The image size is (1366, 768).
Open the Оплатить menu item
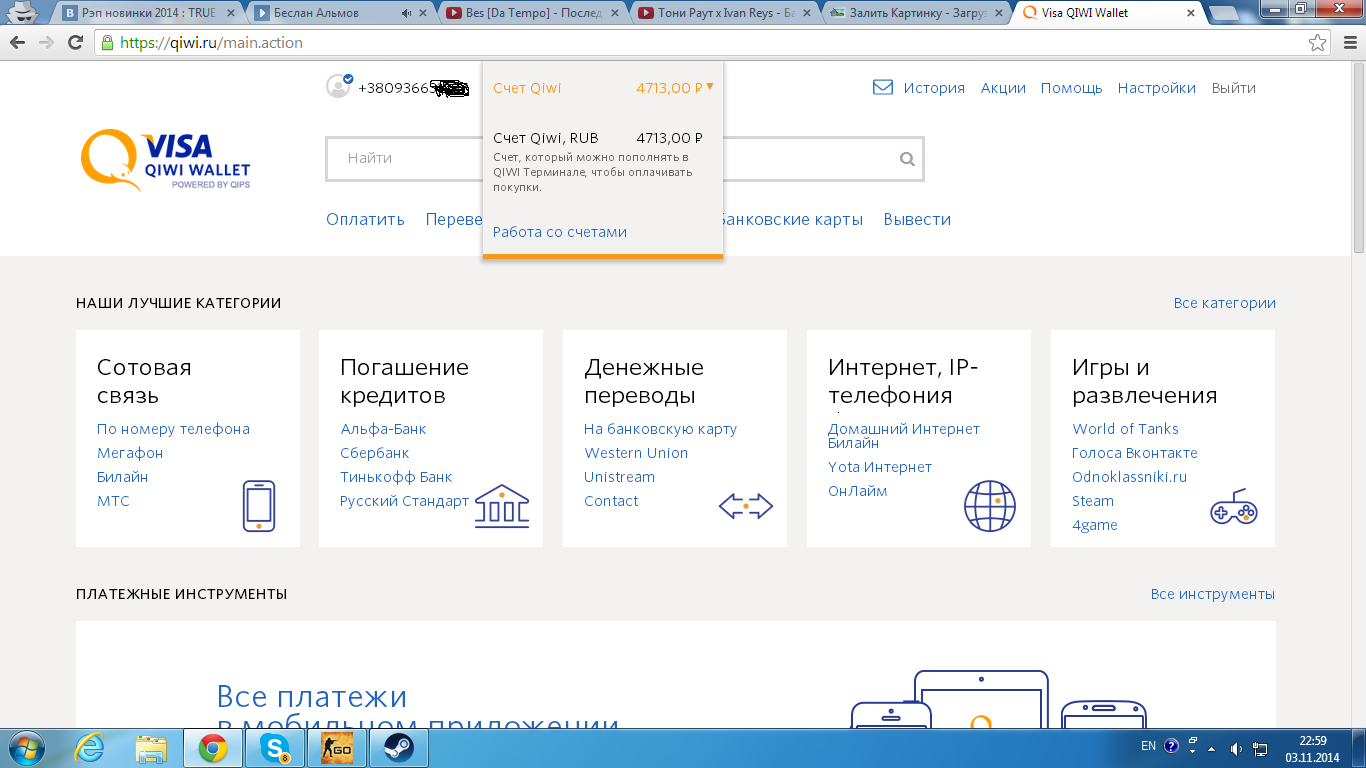point(365,219)
